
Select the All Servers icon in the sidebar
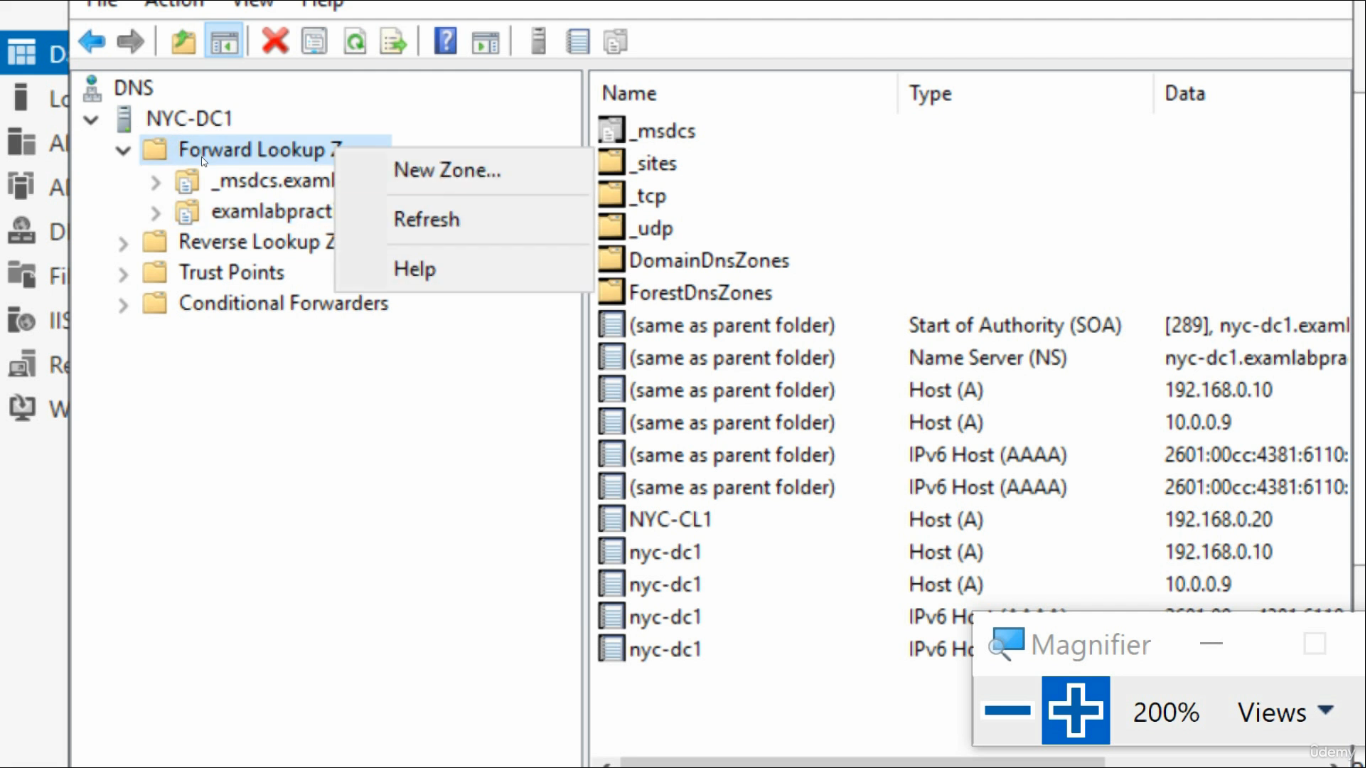pos(22,142)
